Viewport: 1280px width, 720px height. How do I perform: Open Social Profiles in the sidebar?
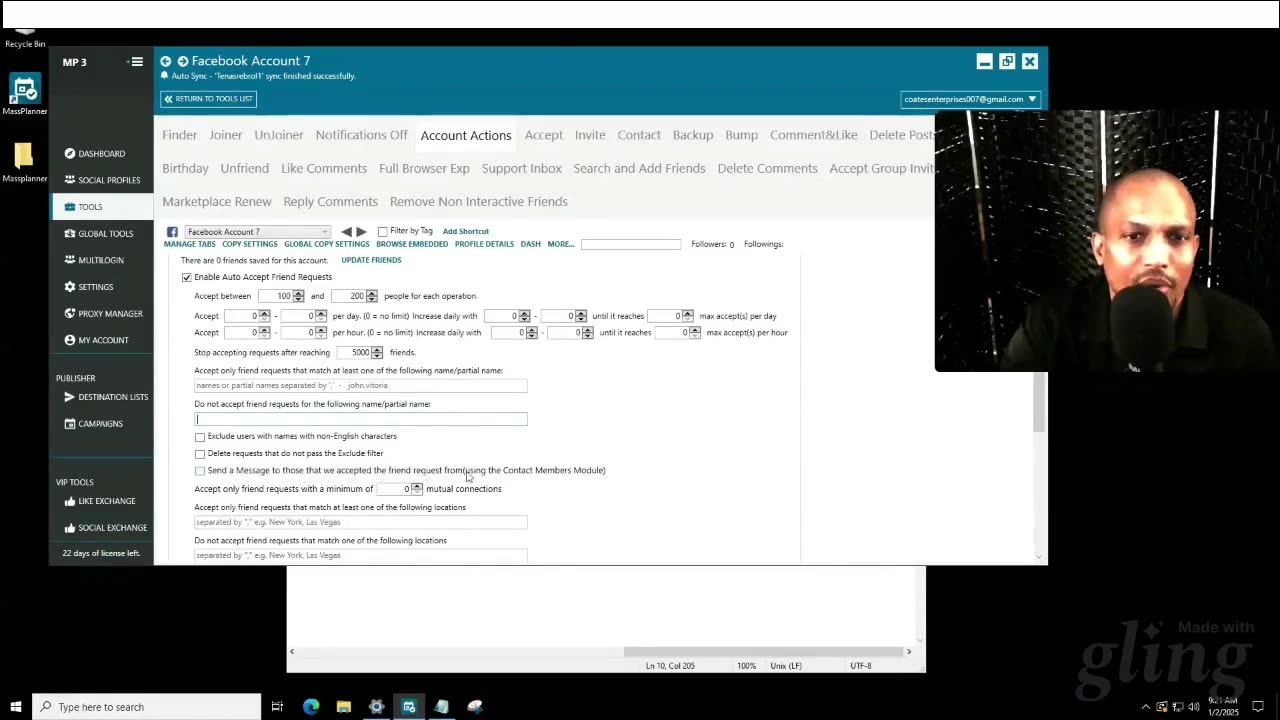[x=102, y=180]
